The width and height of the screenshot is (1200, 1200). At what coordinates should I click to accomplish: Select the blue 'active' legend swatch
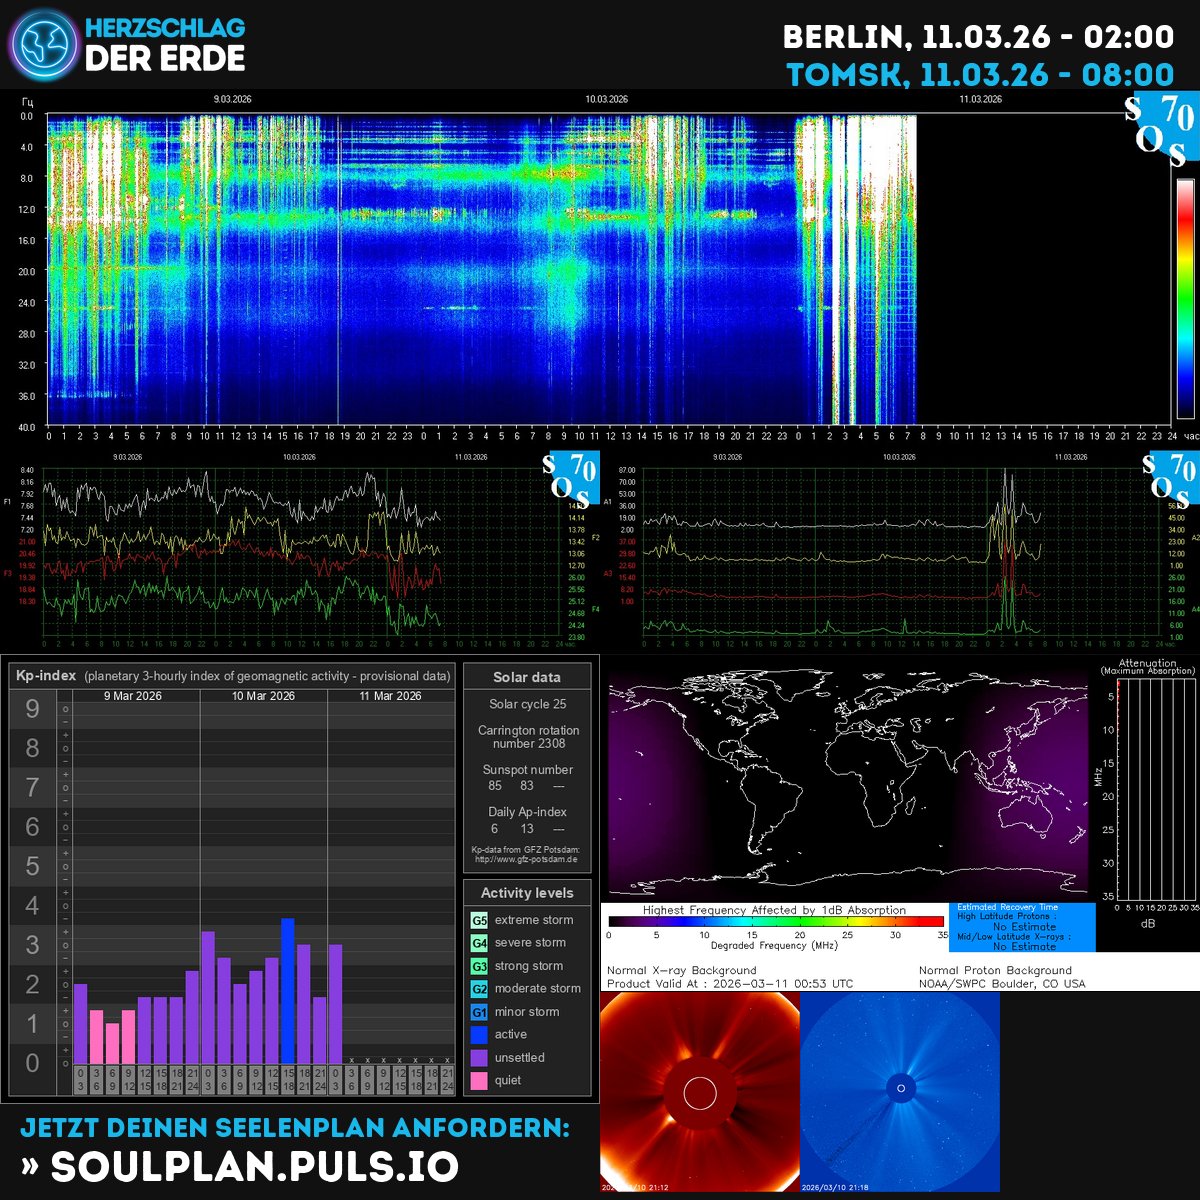click(480, 1035)
